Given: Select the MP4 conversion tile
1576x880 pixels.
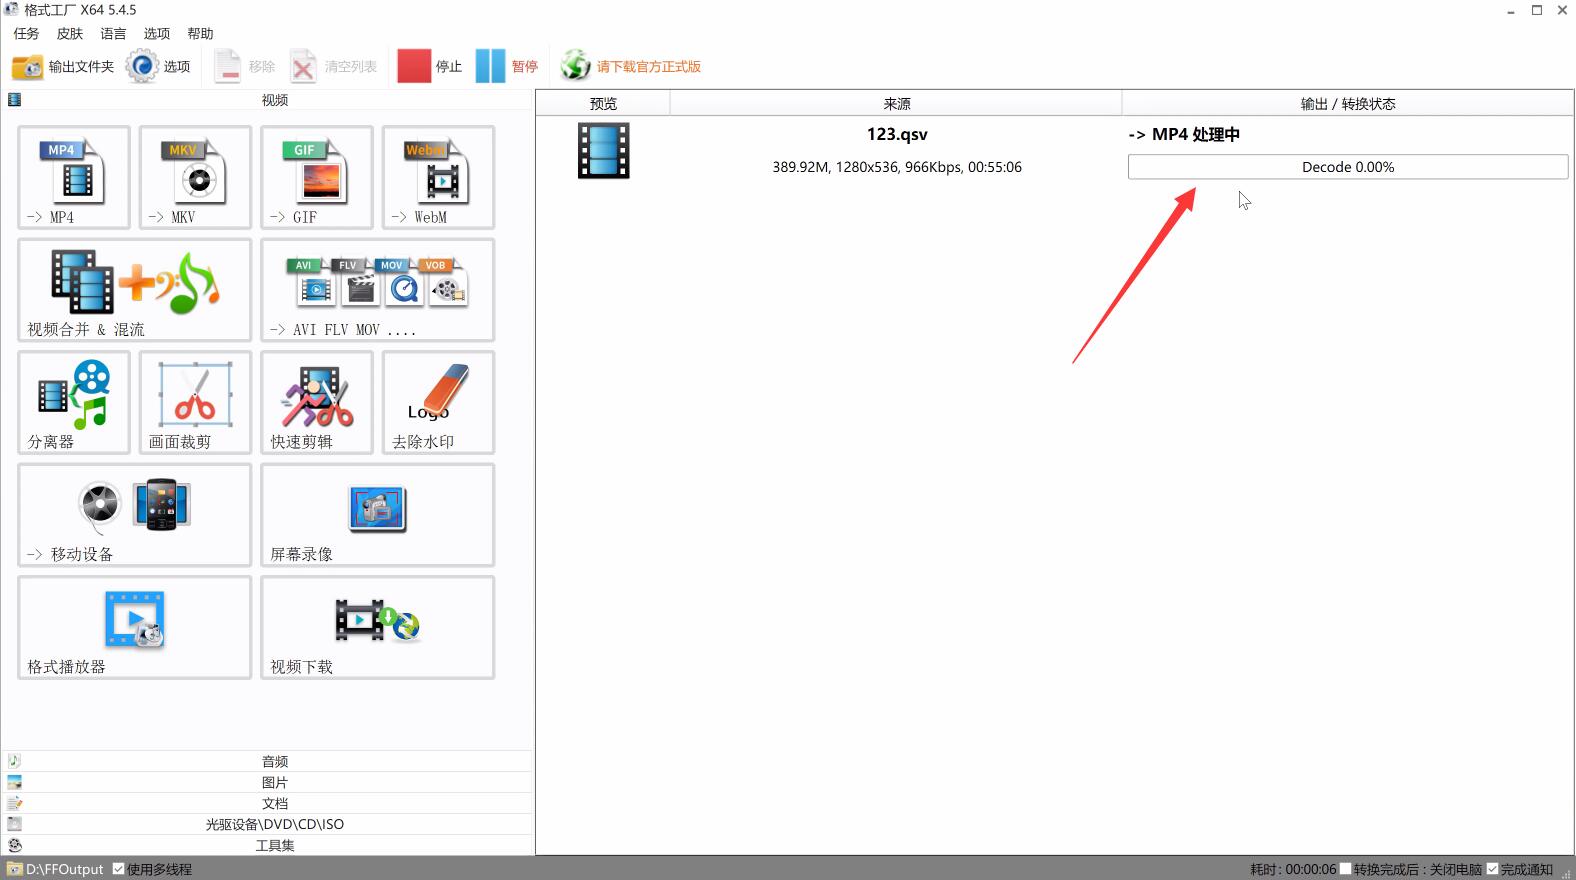Looking at the screenshot, I should point(74,177).
